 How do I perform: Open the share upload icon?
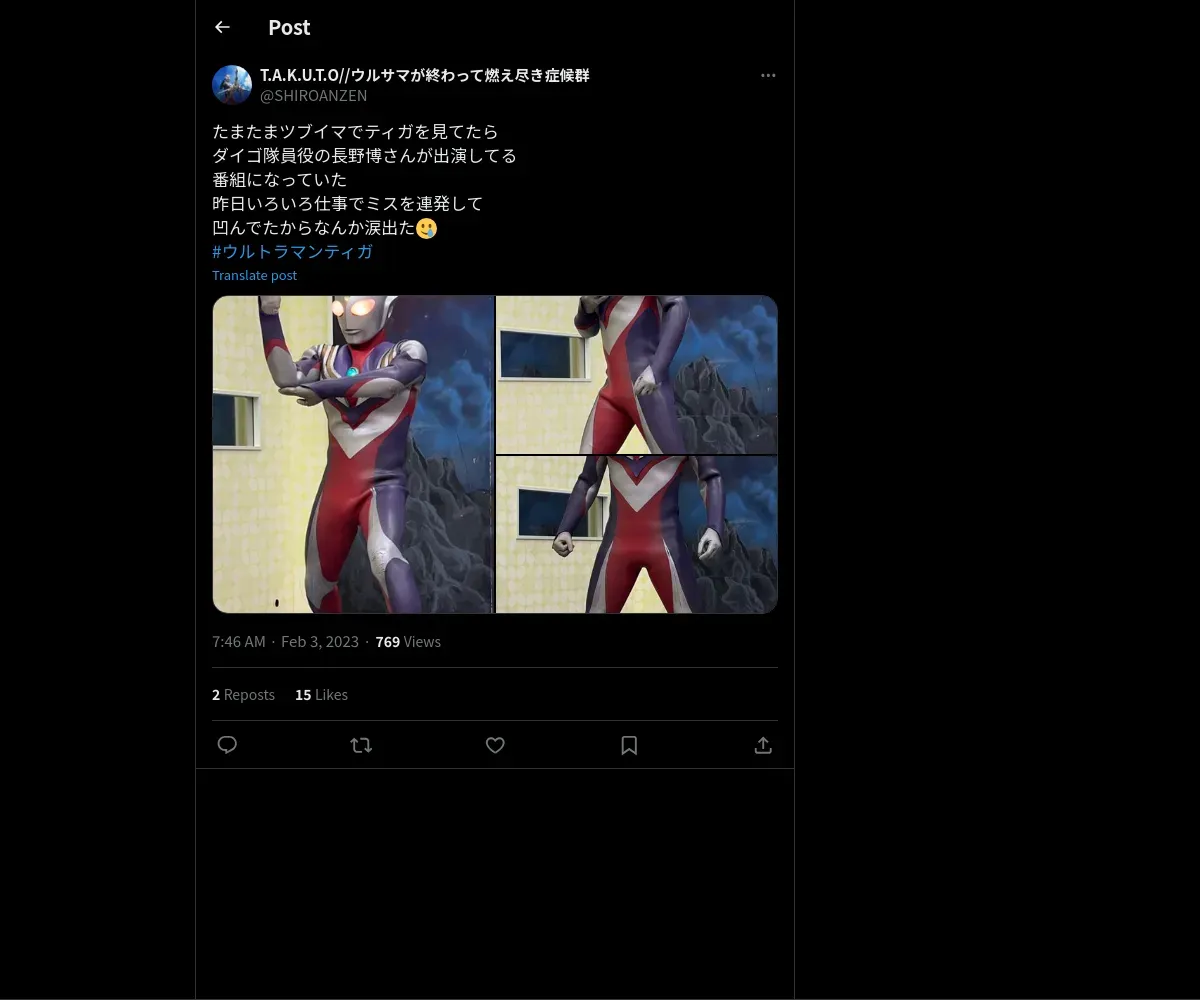click(x=763, y=745)
